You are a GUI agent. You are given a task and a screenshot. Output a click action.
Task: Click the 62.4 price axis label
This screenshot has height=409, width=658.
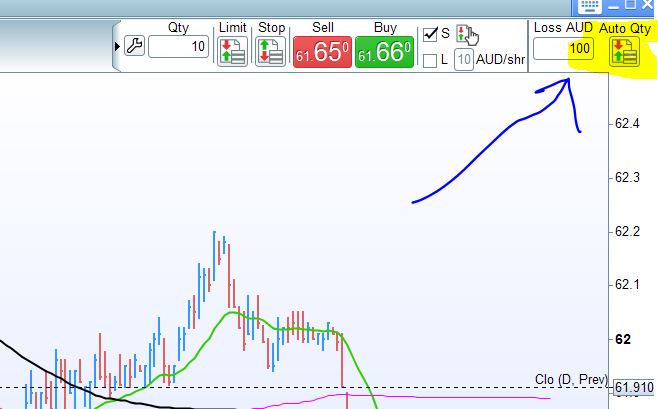[627, 123]
